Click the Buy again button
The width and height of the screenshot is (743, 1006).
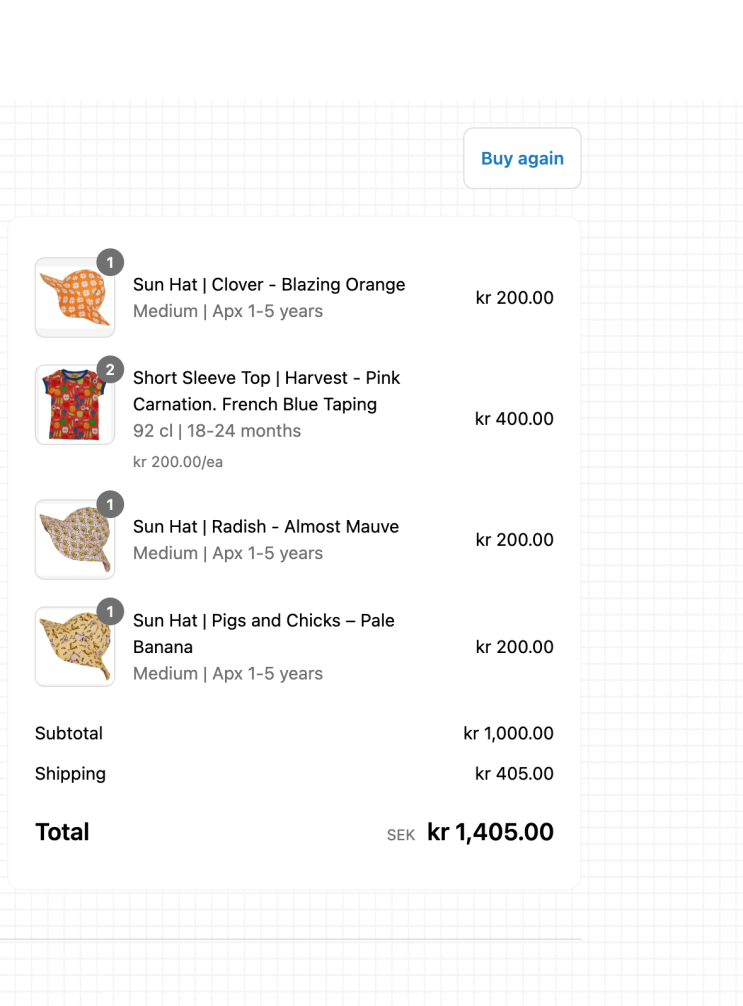click(x=522, y=158)
